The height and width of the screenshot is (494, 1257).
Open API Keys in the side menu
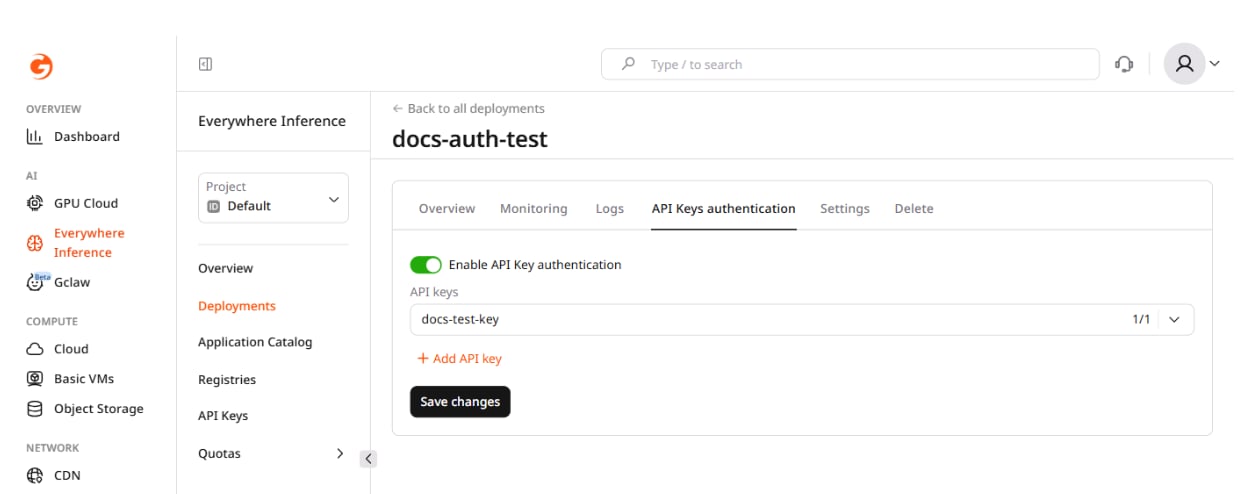click(223, 416)
